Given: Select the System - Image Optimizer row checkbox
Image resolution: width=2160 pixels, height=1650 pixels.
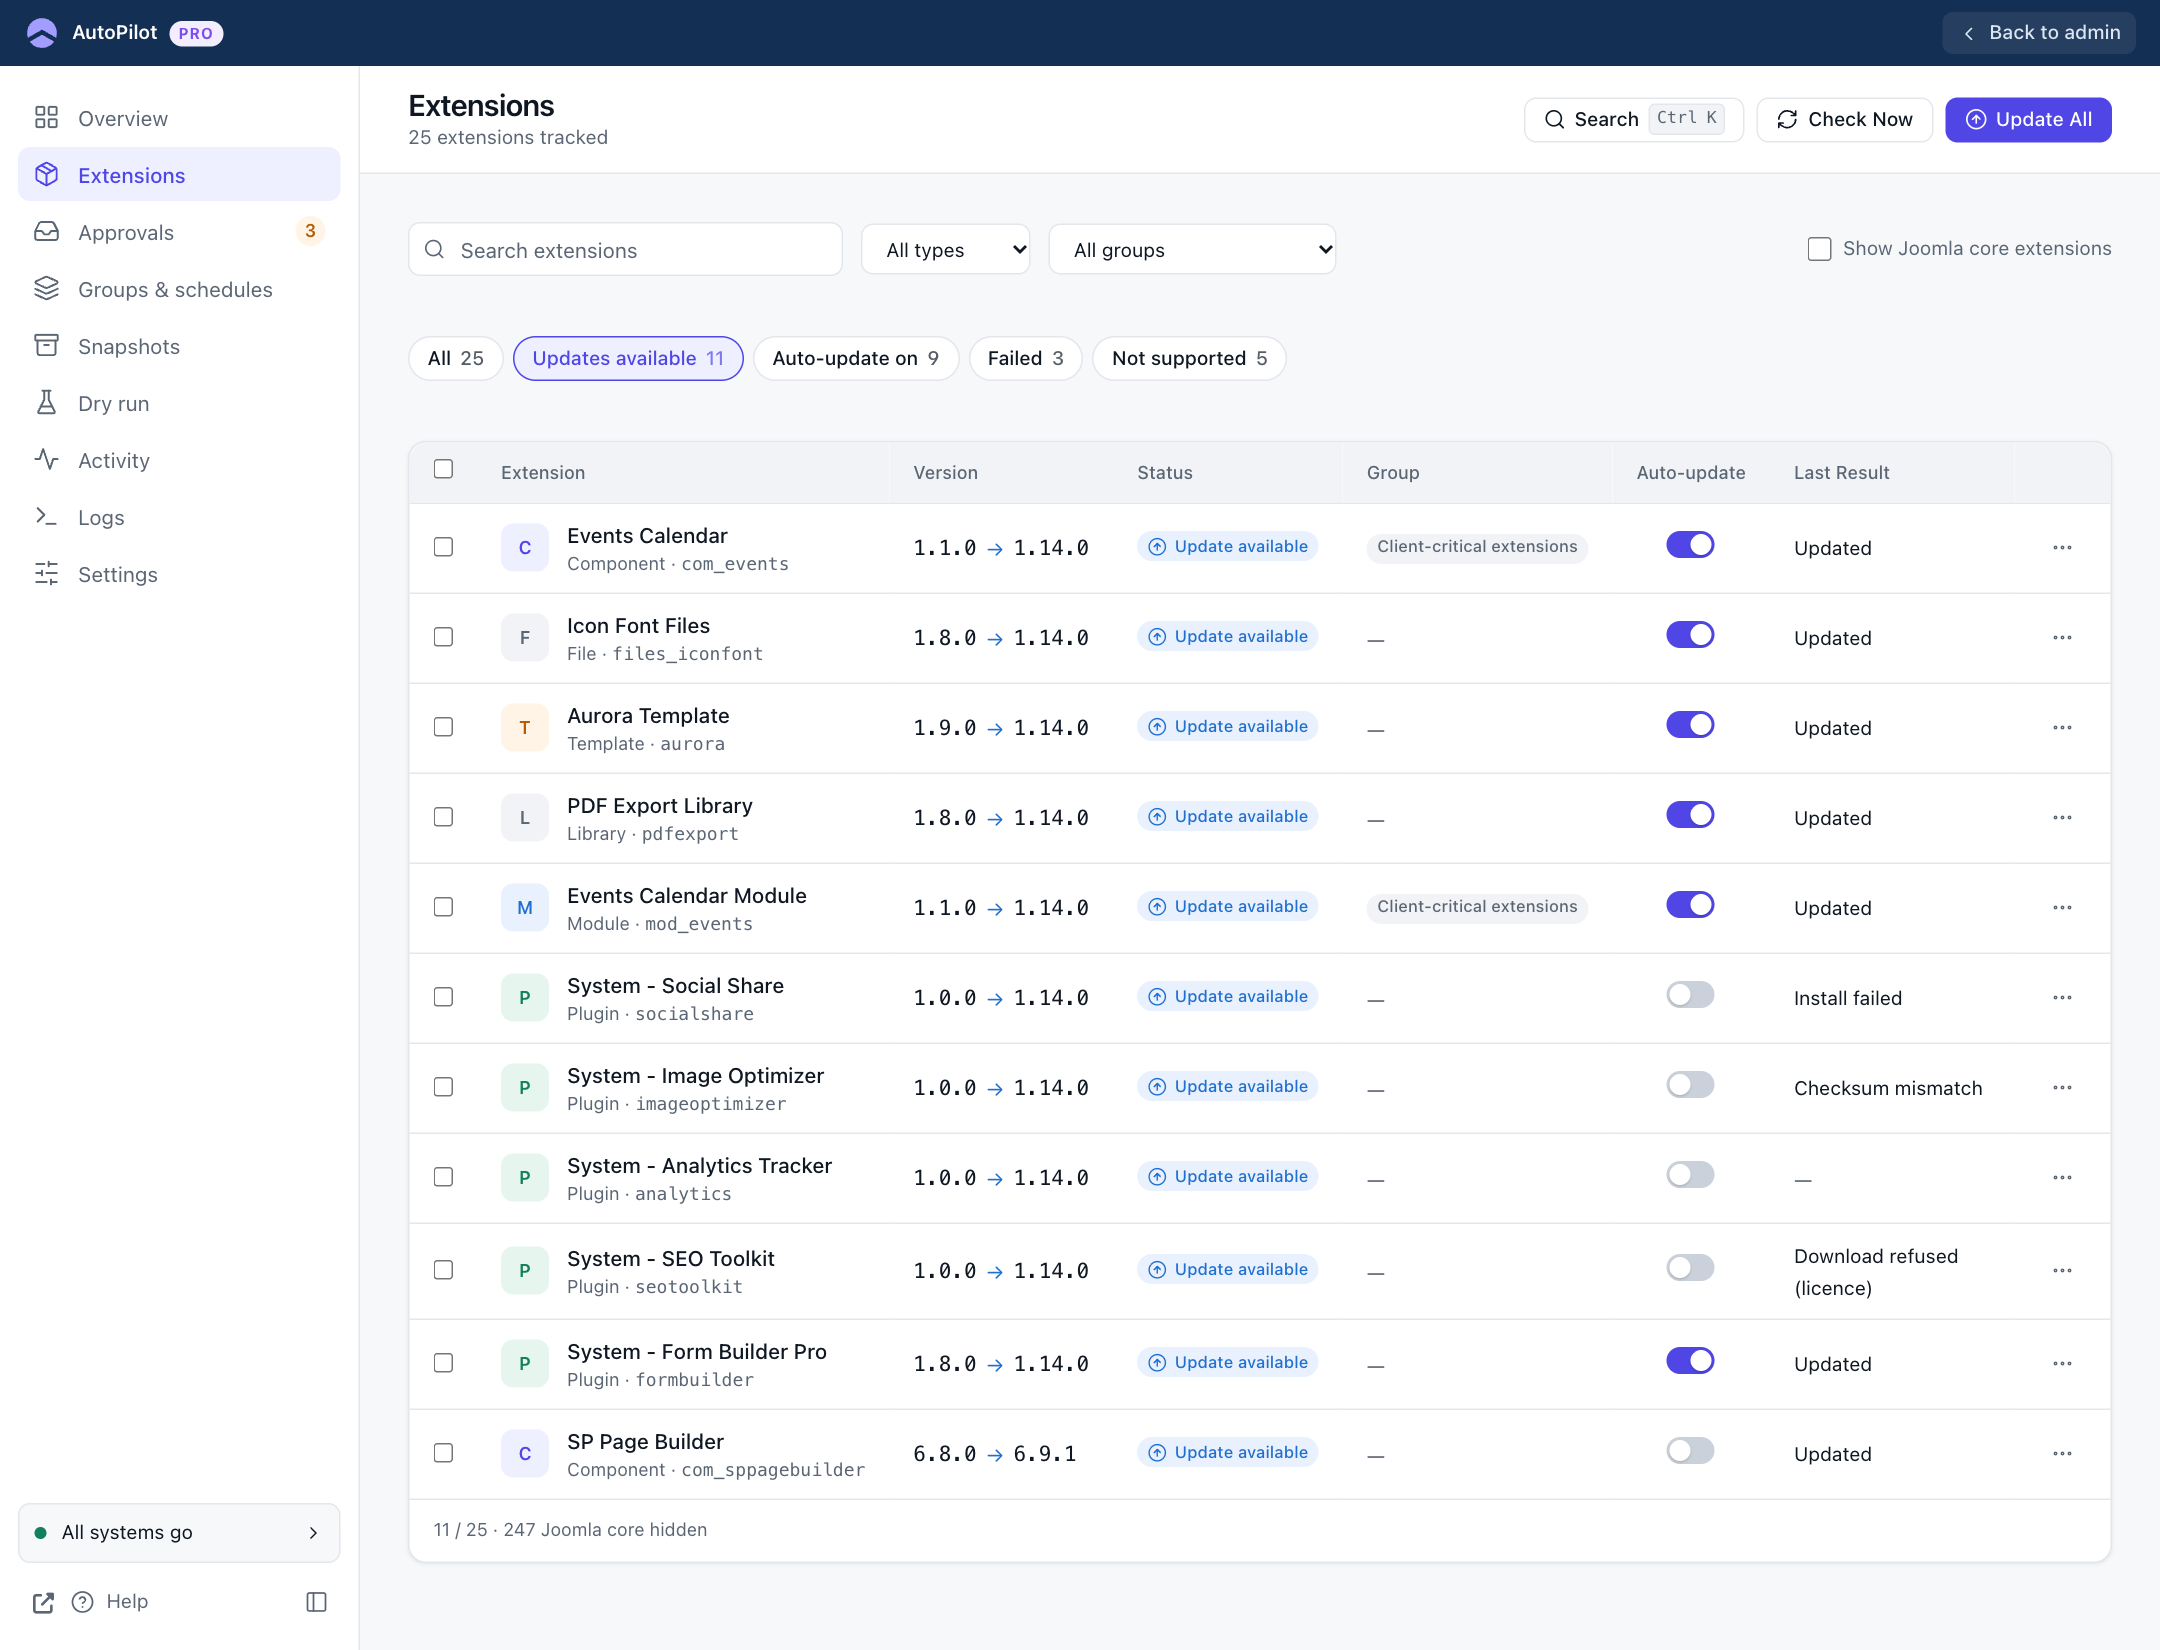Looking at the screenshot, I should [x=443, y=1087].
